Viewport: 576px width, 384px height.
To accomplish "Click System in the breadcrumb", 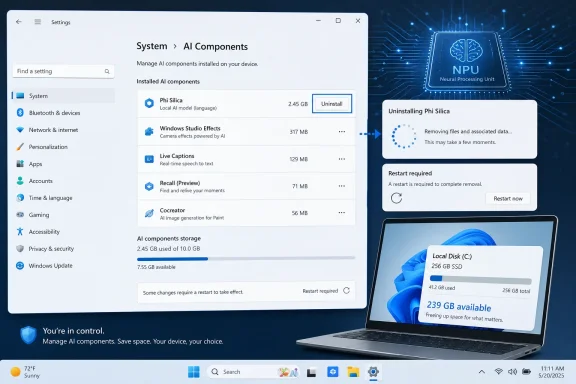I will [152, 46].
